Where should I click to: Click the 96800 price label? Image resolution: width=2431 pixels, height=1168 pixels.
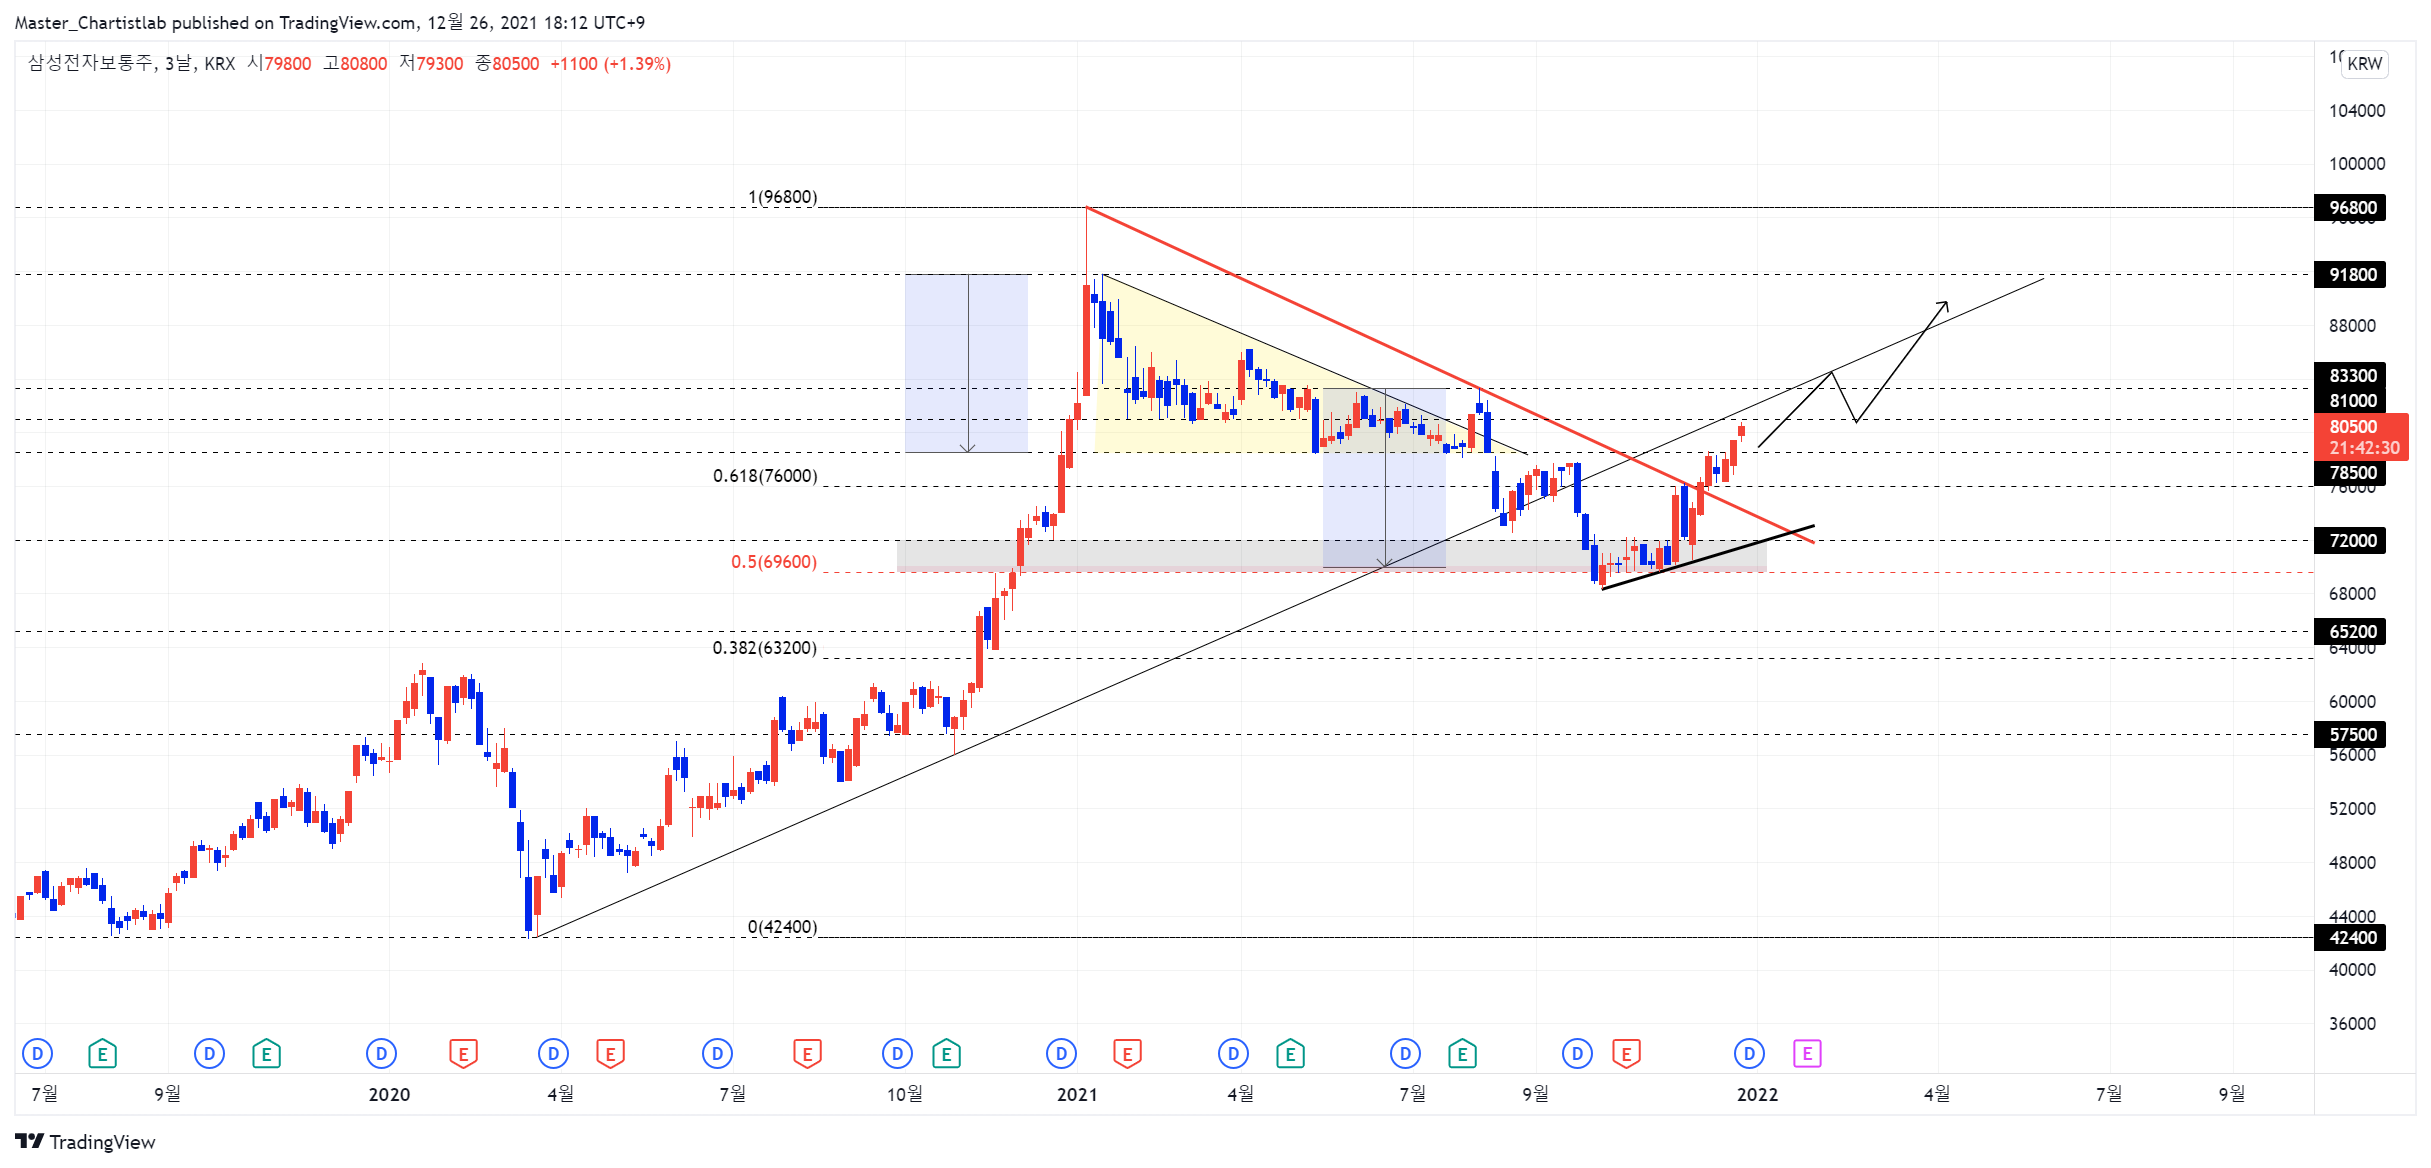click(x=2350, y=208)
